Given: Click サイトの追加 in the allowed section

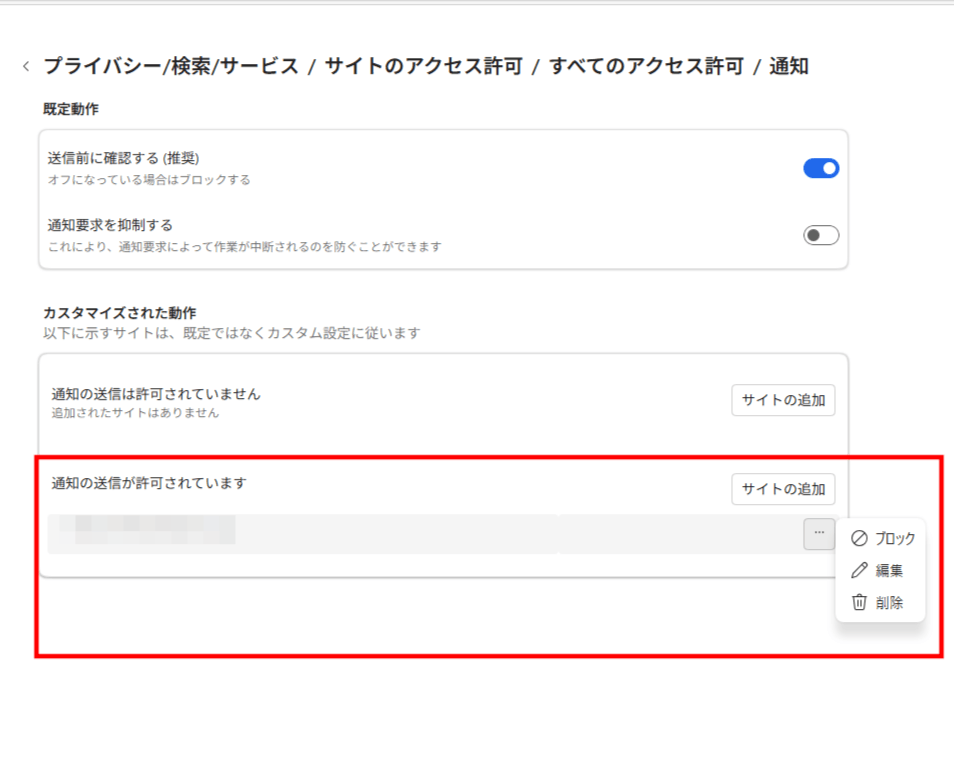Looking at the screenshot, I should pyautogui.click(x=783, y=489).
